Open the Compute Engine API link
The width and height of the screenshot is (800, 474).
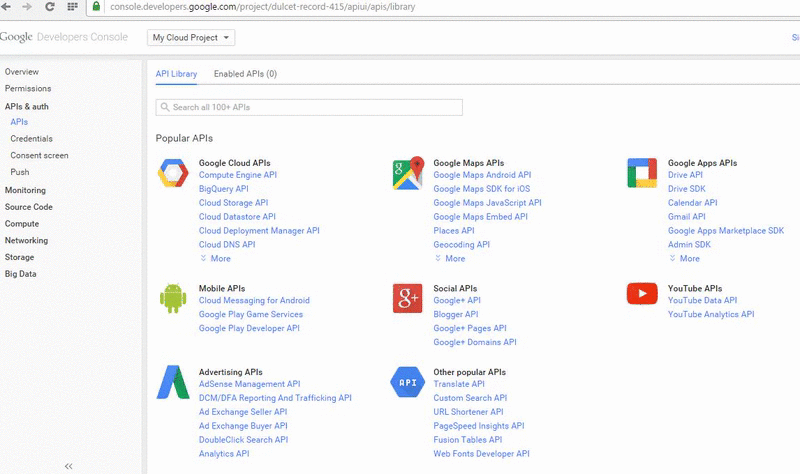238,175
